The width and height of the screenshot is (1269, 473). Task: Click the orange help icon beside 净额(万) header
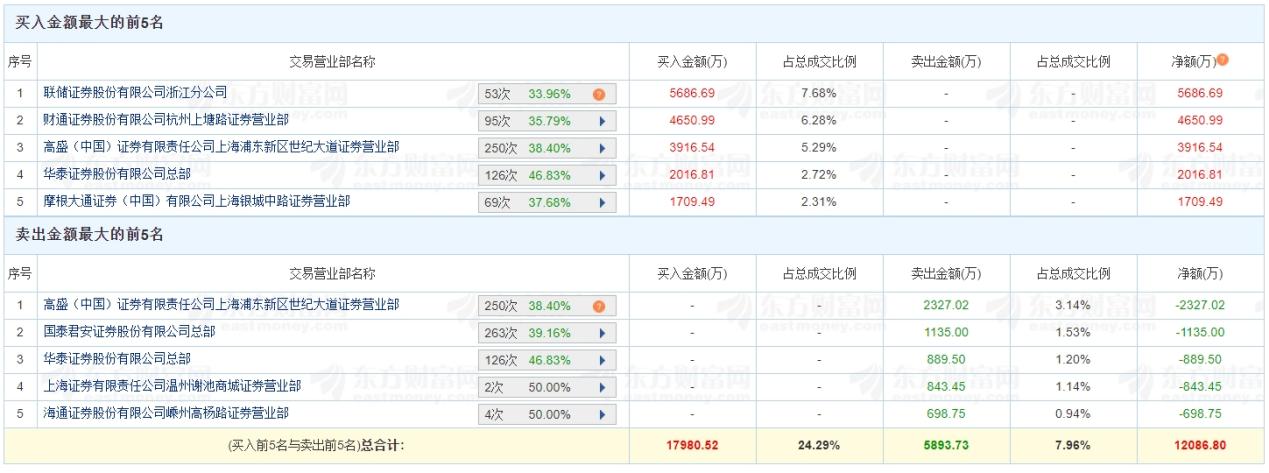(1222, 62)
